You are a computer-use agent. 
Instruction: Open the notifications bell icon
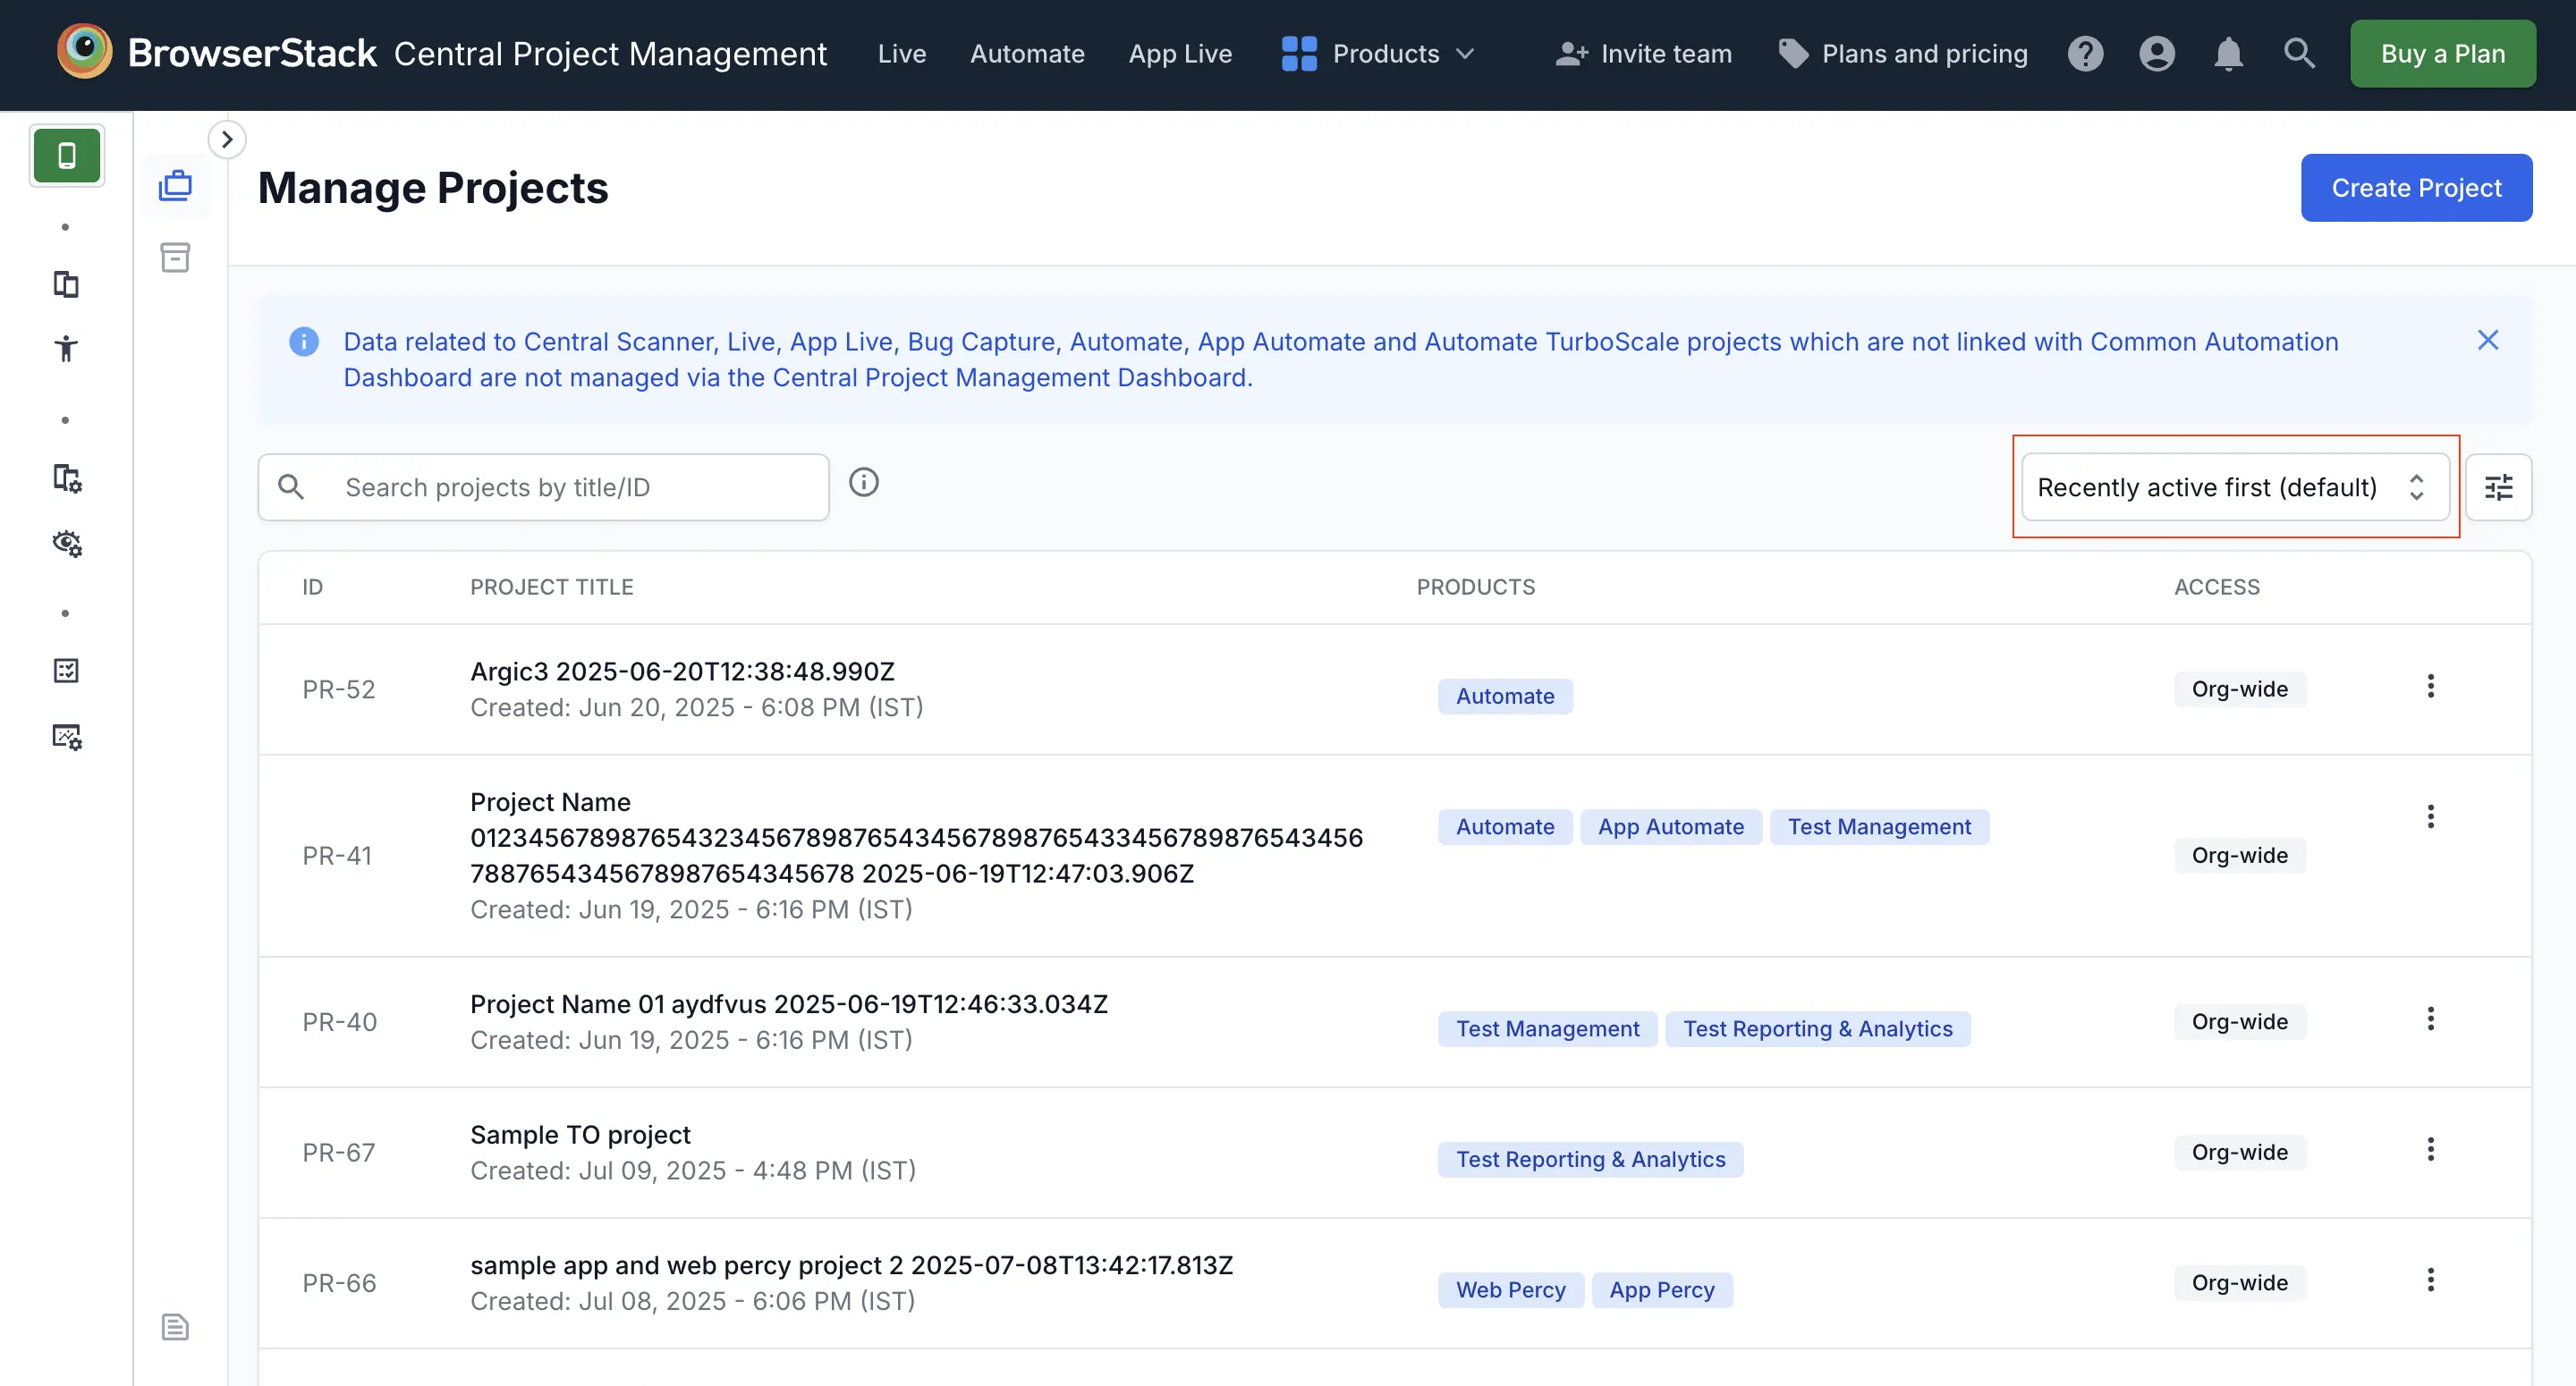2228,53
